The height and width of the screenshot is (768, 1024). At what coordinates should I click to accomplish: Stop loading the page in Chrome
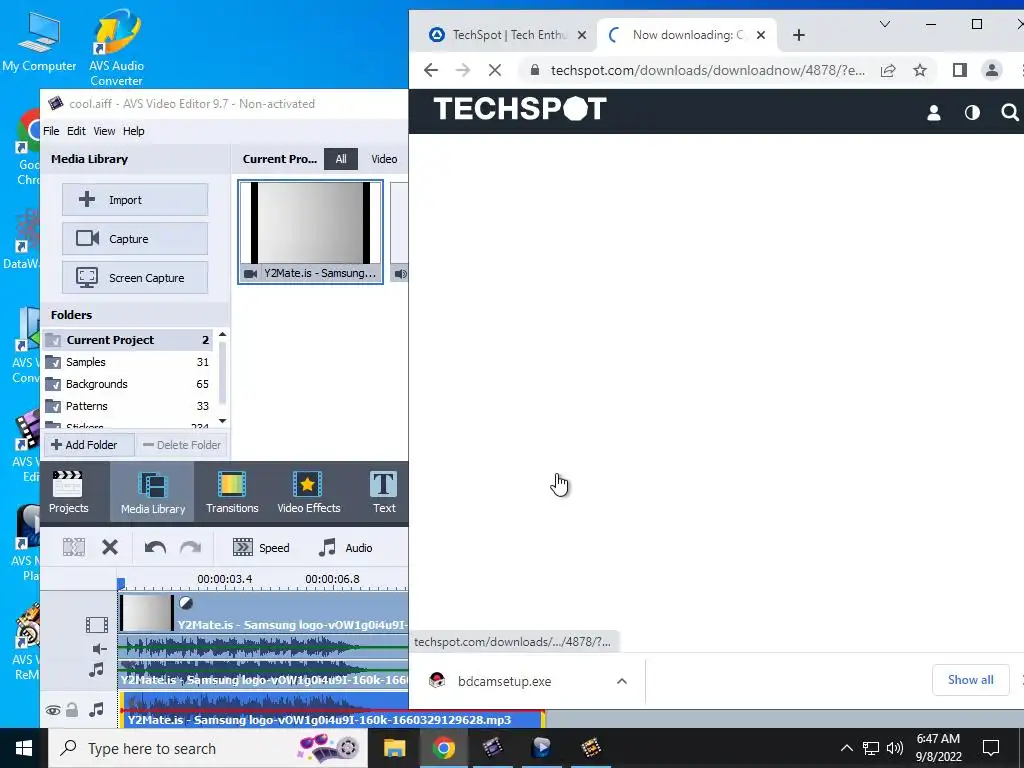tap(494, 70)
